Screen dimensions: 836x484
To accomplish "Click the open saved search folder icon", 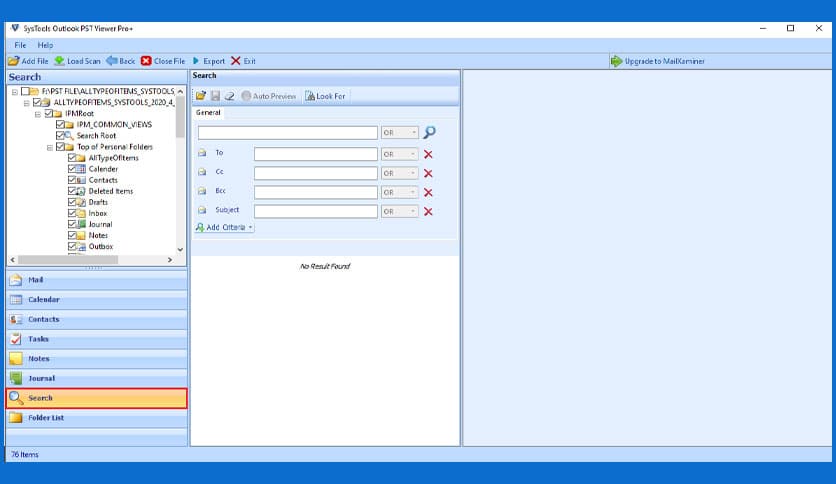I will pyautogui.click(x=201, y=96).
